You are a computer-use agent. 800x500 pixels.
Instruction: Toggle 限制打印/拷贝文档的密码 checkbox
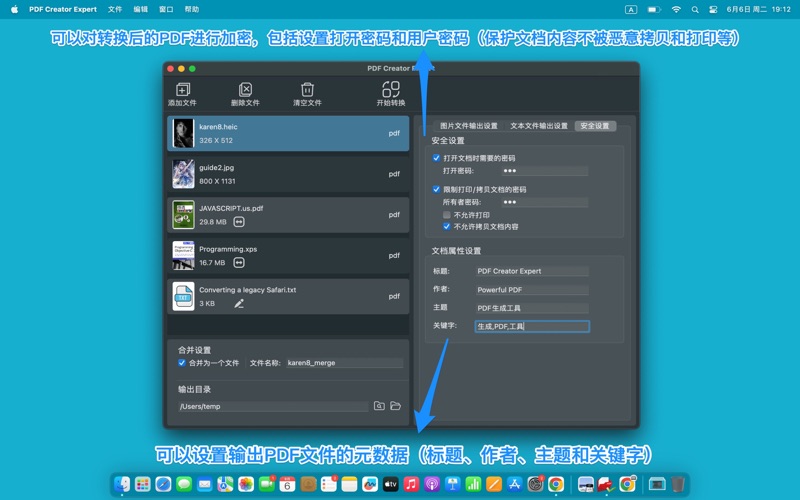(x=436, y=189)
